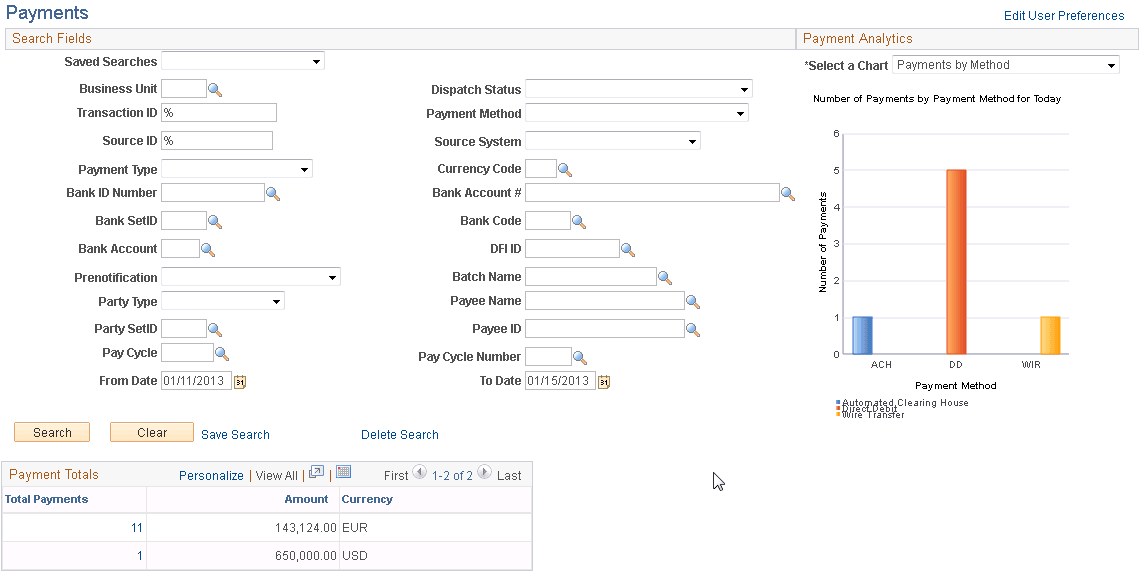1142x579 pixels.
Task: Open the Batch Name lookup magnifier
Action: click(661, 276)
